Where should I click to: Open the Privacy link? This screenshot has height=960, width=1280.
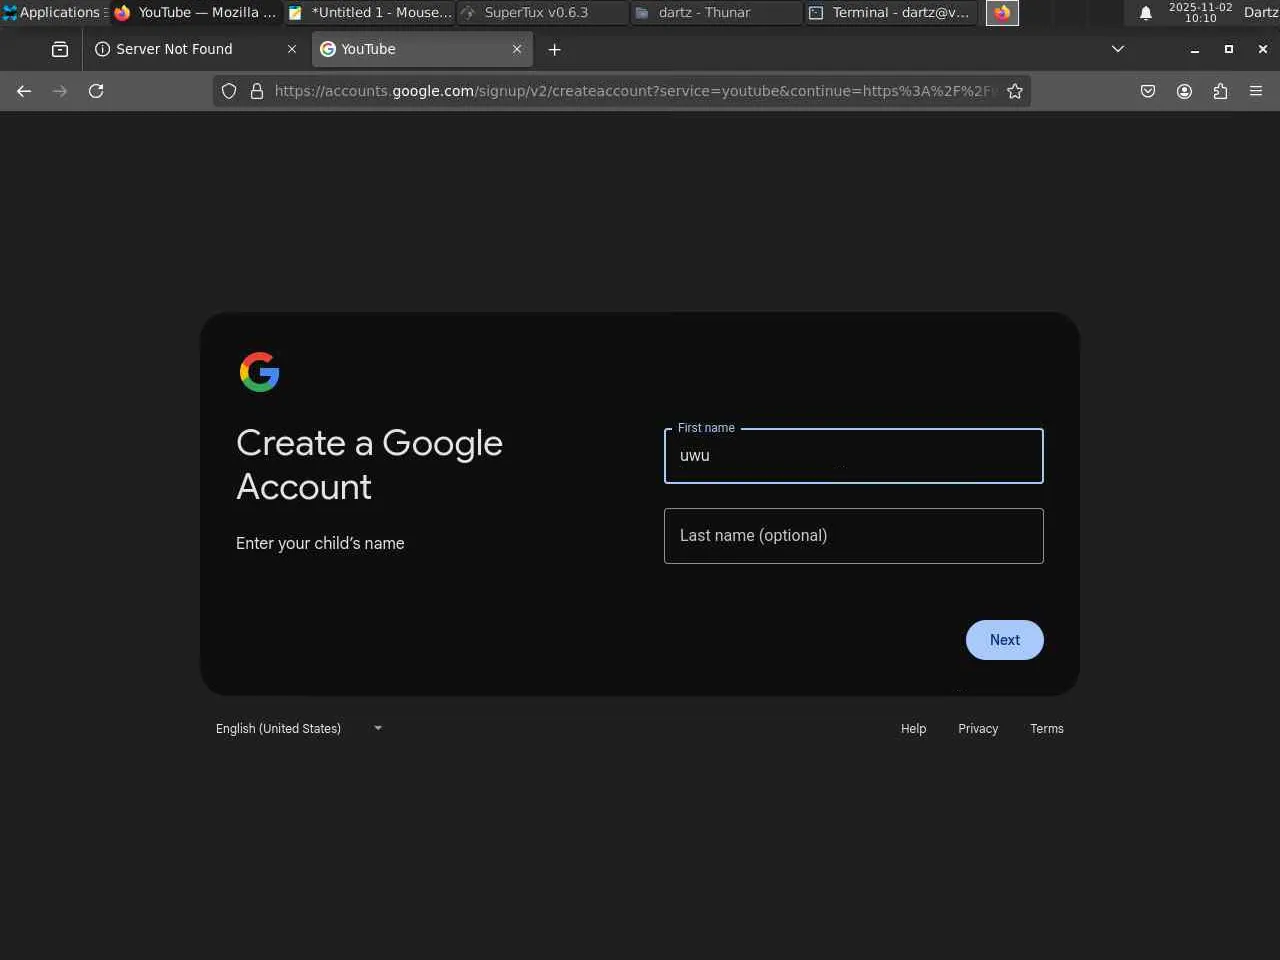pos(978,729)
